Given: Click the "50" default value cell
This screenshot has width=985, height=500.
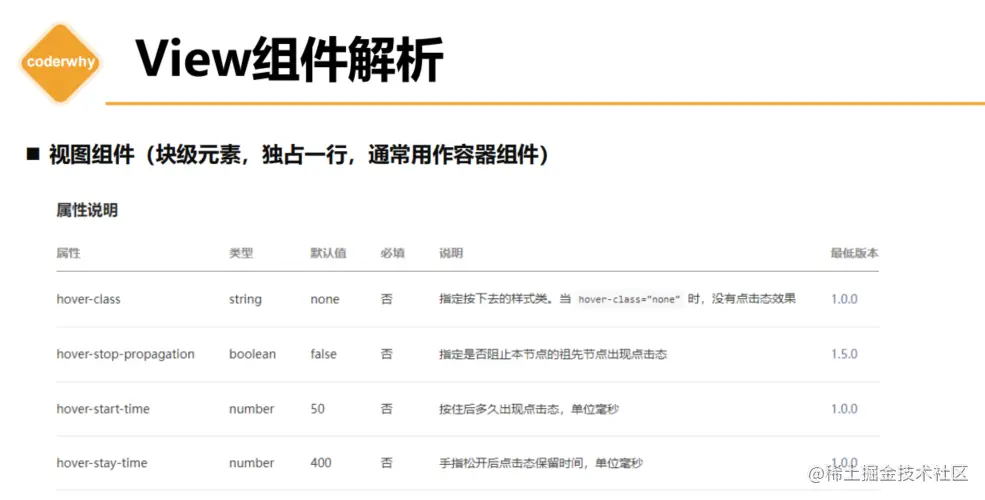Looking at the screenshot, I should click(317, 409).
